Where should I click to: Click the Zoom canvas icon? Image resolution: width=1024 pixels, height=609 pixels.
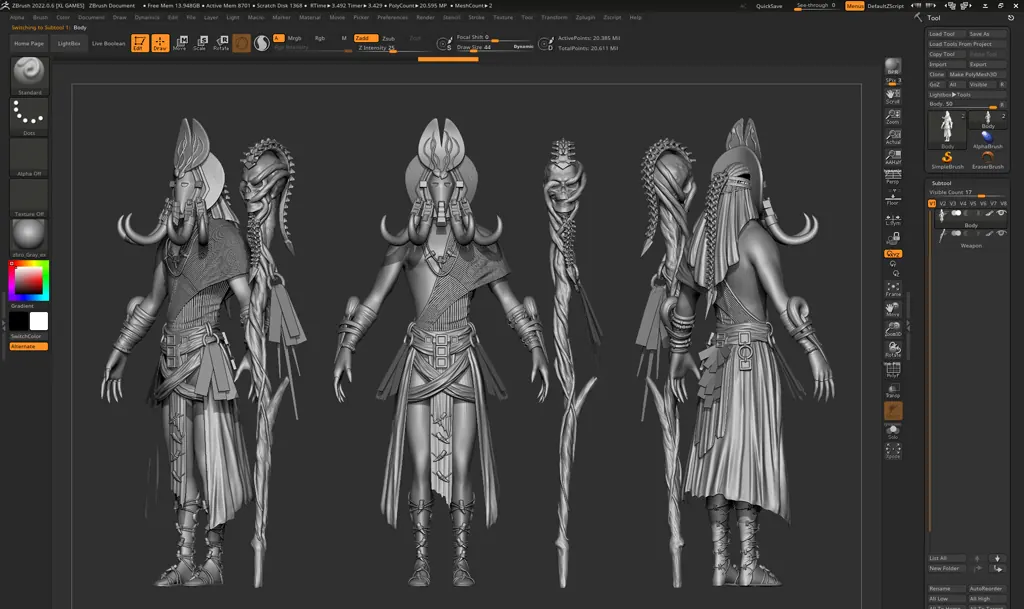(893, 117)
